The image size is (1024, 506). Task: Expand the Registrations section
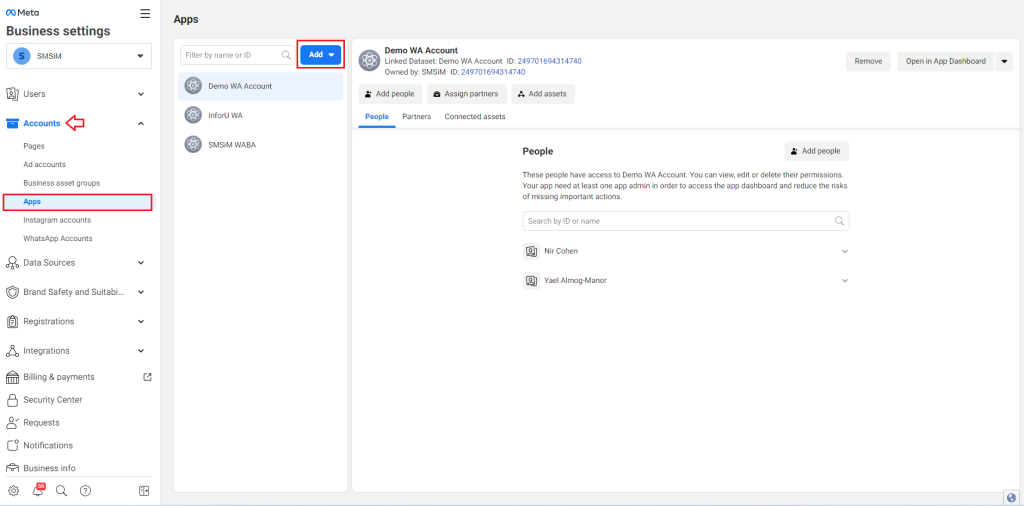tap(140, 321)
